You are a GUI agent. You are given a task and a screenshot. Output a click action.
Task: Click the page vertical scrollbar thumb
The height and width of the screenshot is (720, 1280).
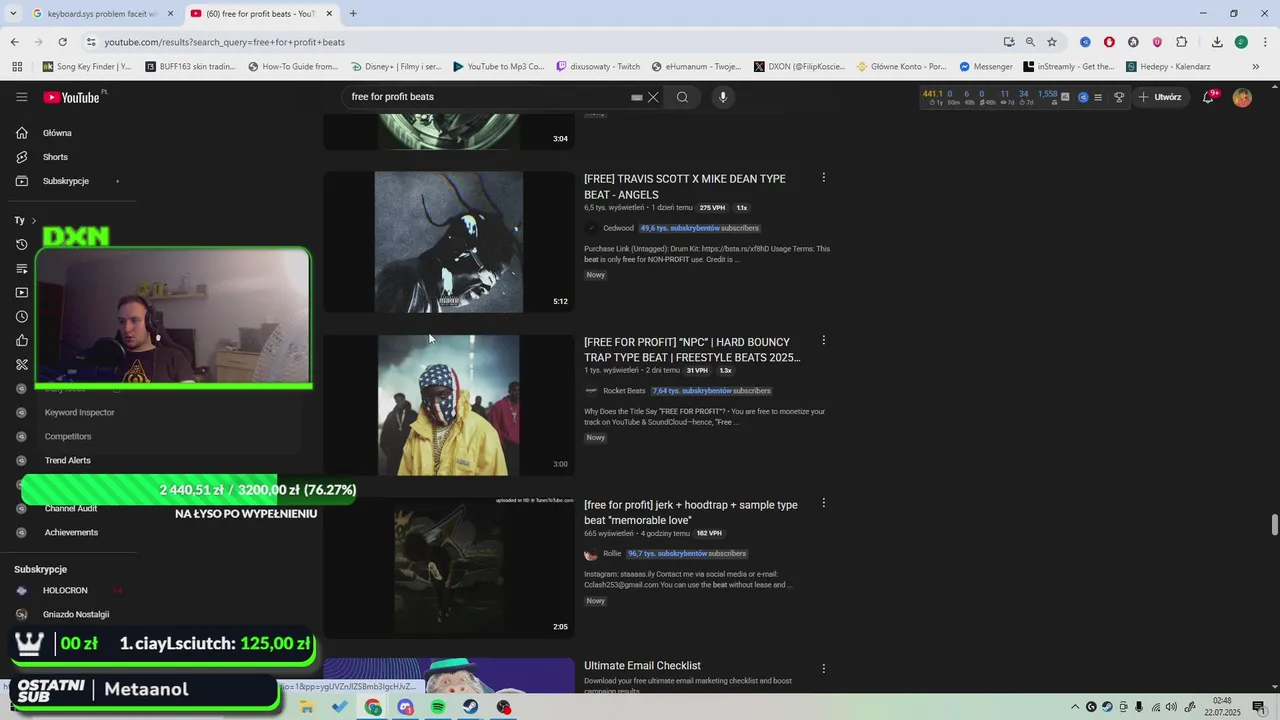point(1274,525)
